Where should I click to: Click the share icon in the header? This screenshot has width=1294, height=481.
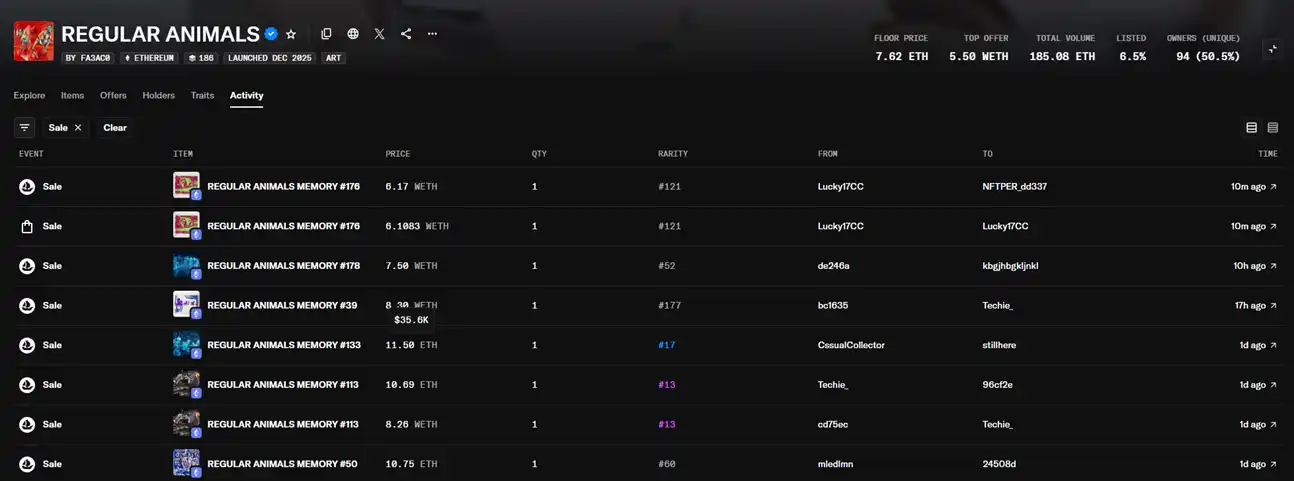tap(406, 34)
